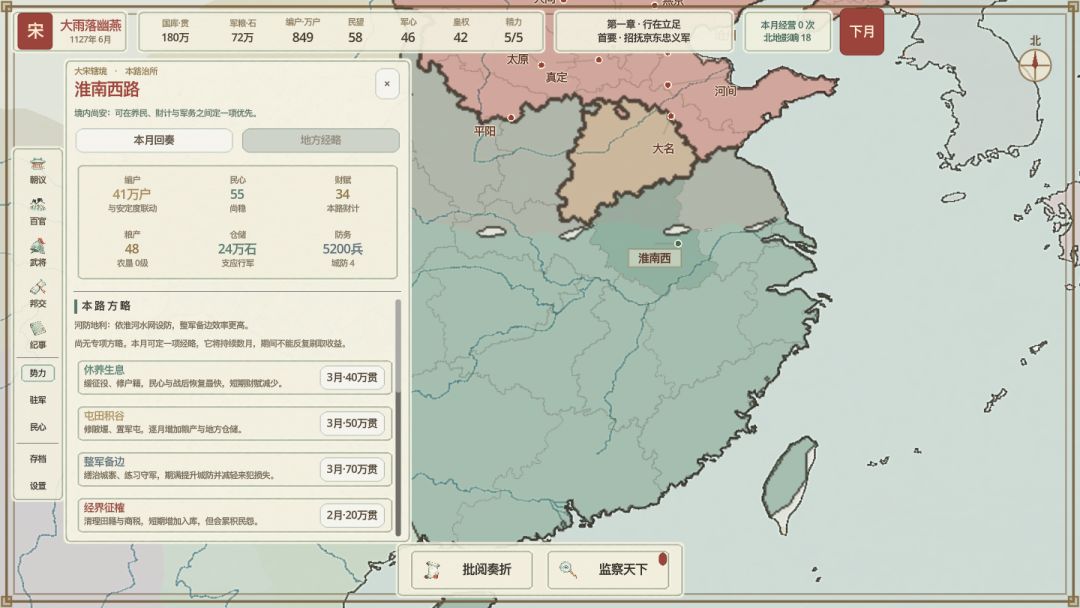Open the 百官 officials icon
Image resolution: width=1080 pixels, height=608 pixels.
pos(37,211)
